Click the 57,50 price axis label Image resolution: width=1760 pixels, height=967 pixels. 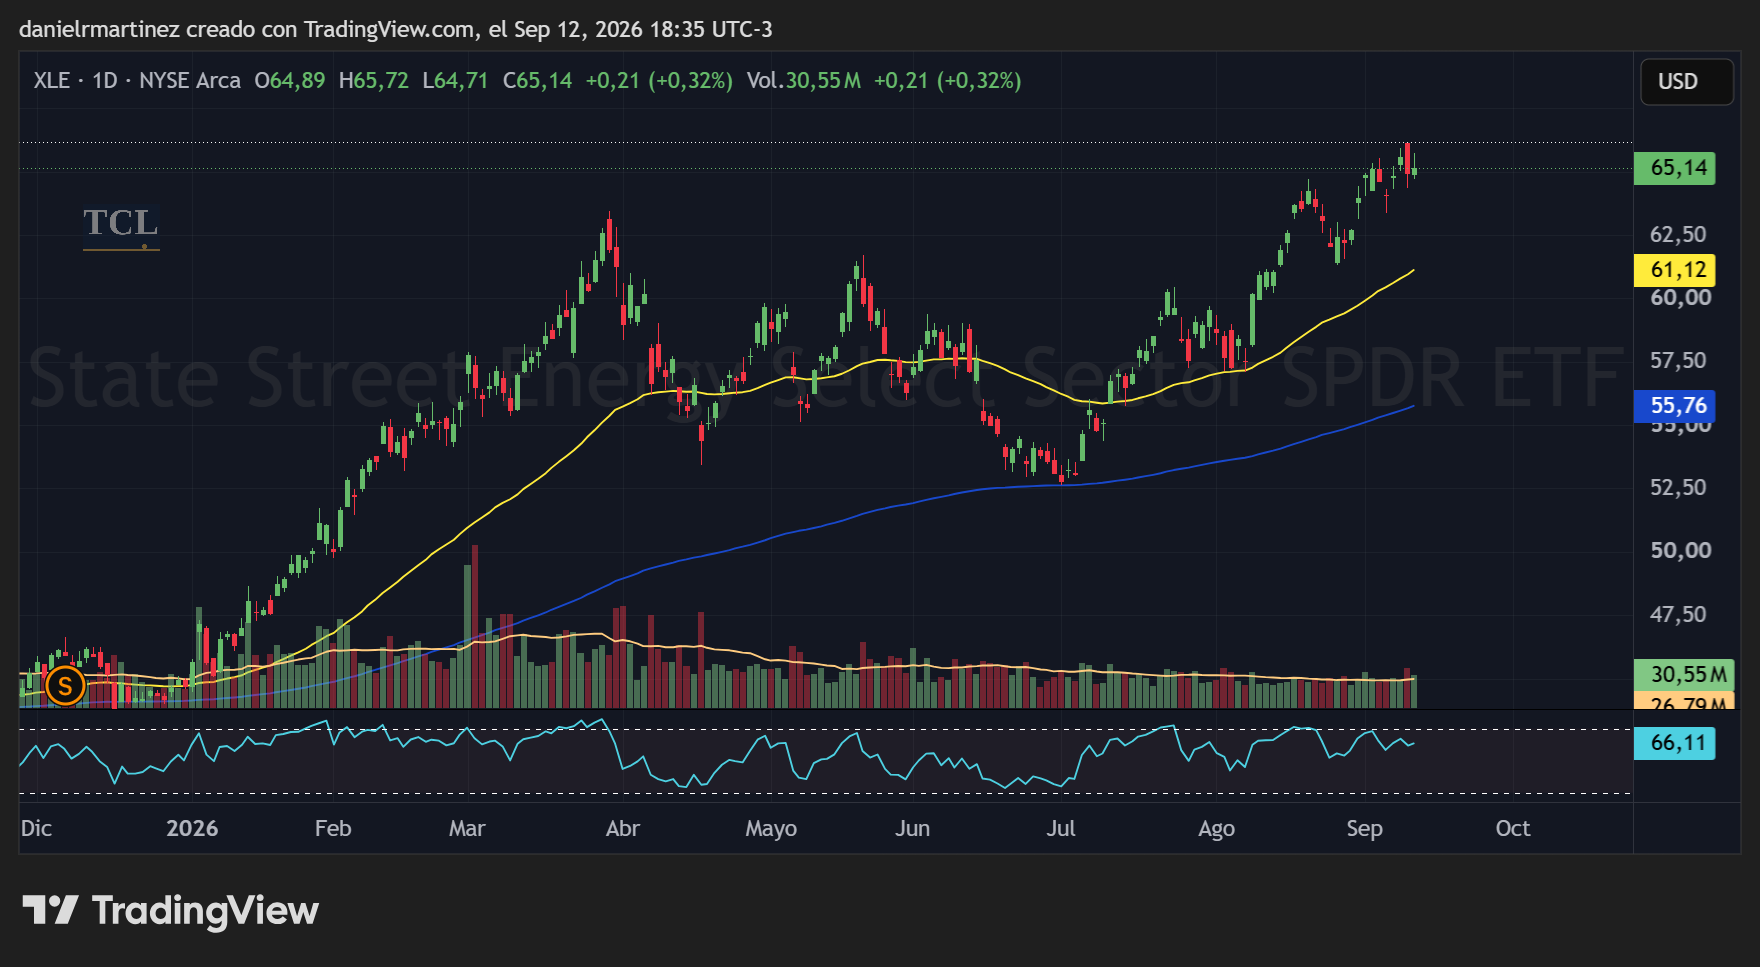click(1679, 361)
